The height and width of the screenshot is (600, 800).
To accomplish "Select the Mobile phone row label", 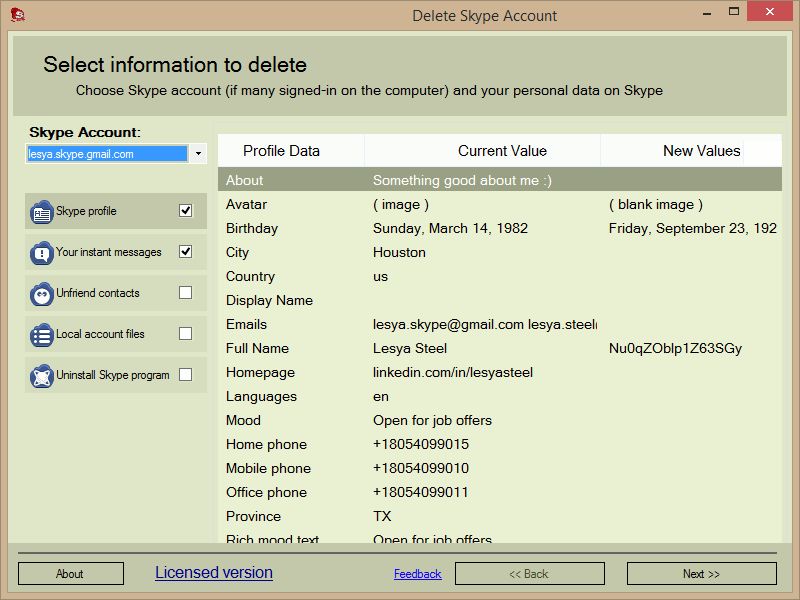I will tap(268, 468).
